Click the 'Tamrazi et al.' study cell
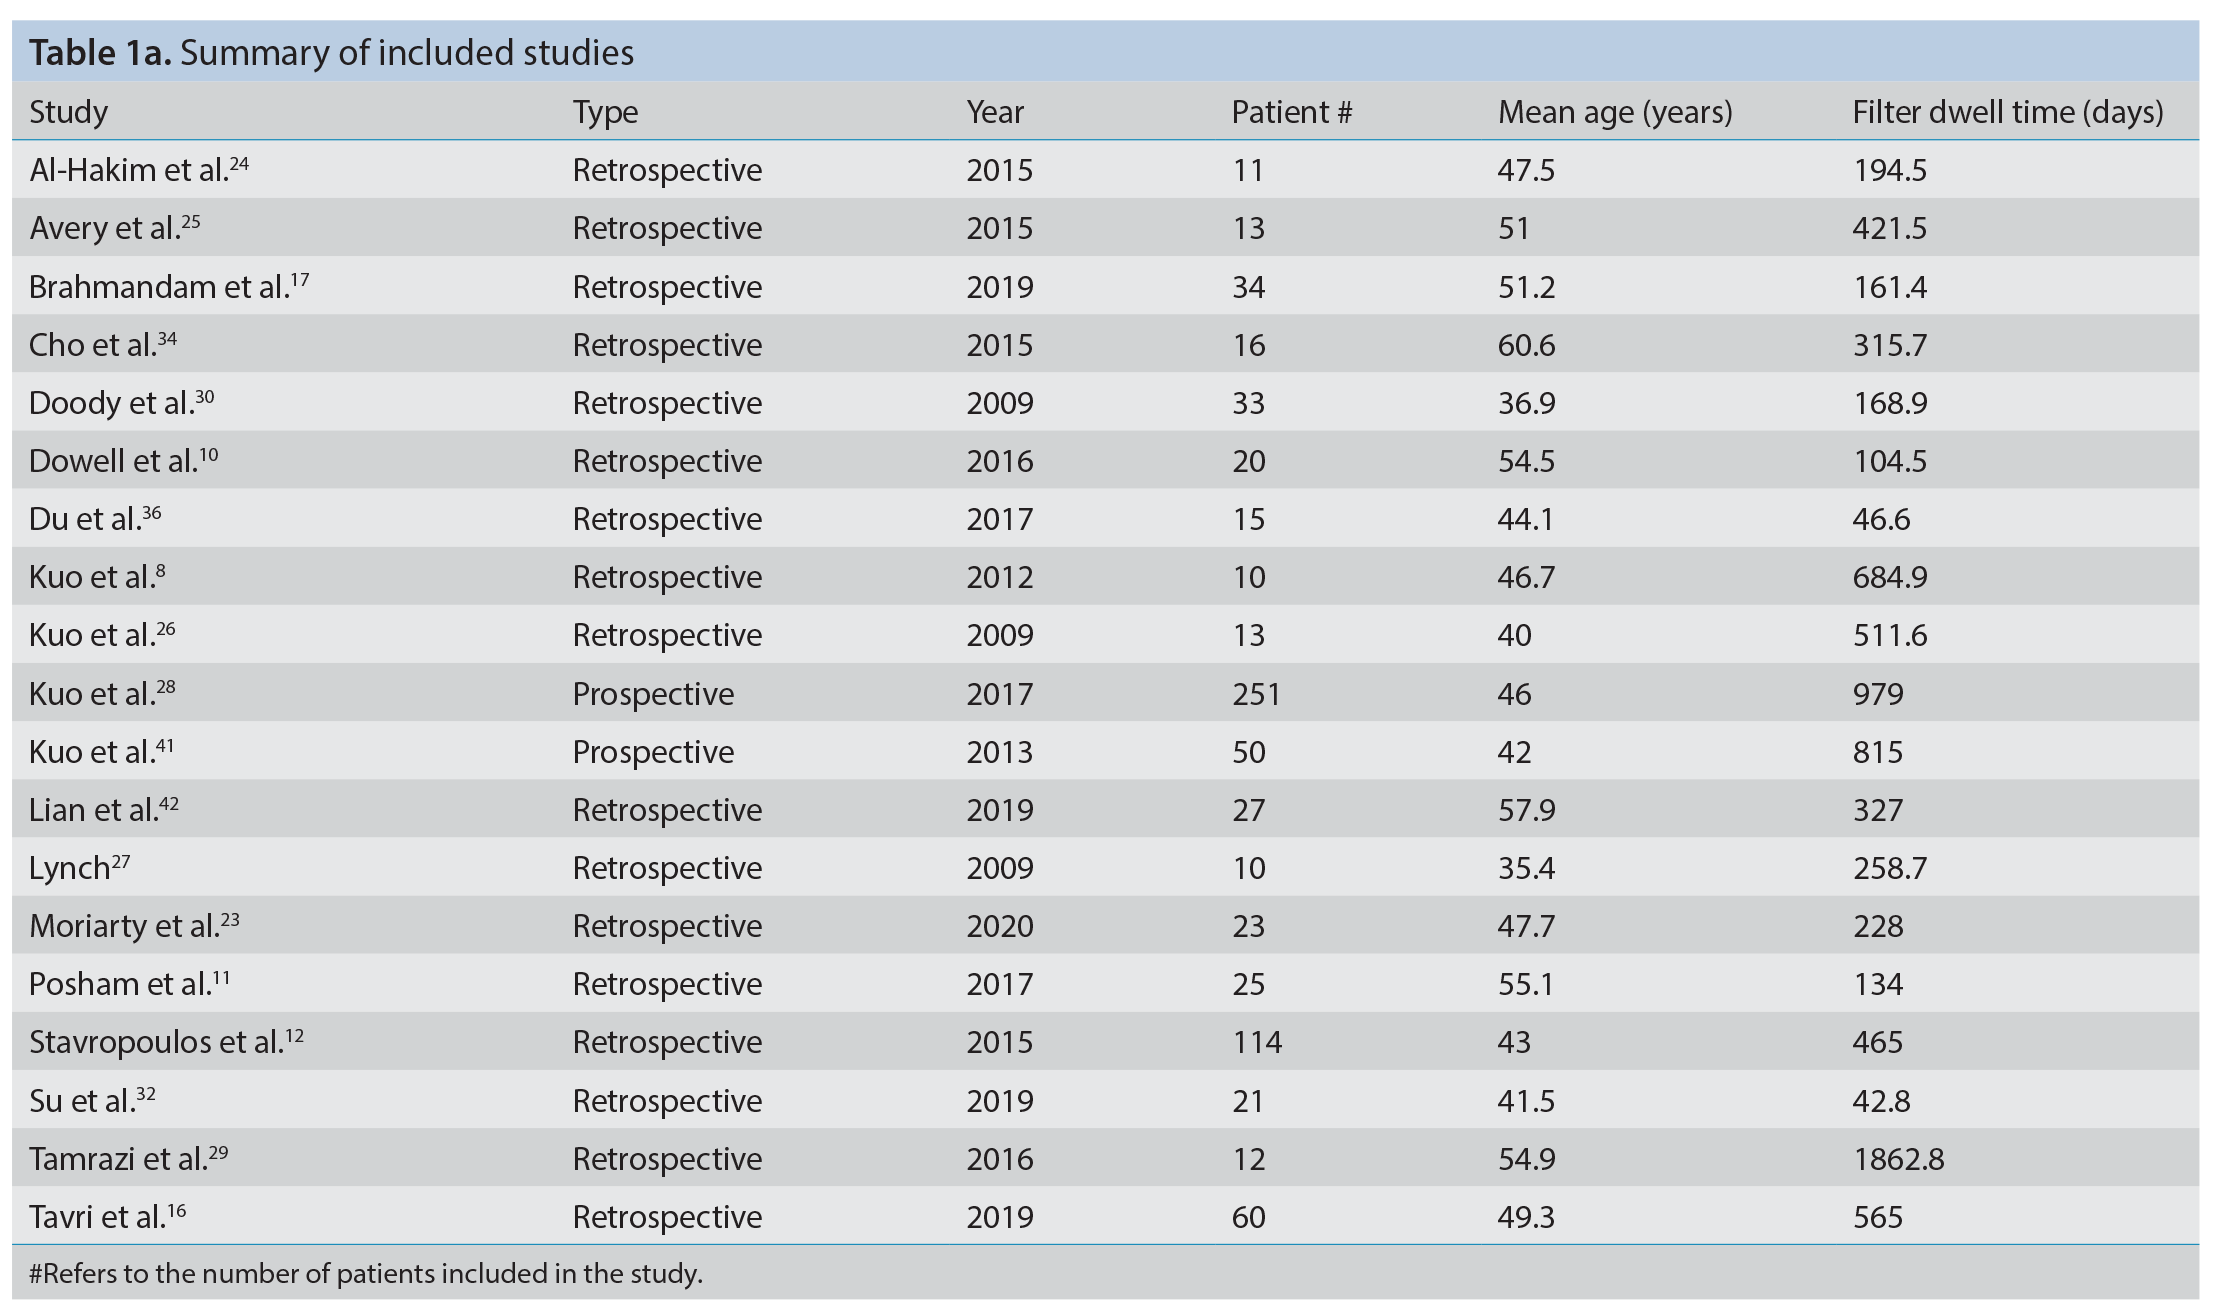The width and height of the screenshot is (2216, 1309). (x=129, y=1158)
